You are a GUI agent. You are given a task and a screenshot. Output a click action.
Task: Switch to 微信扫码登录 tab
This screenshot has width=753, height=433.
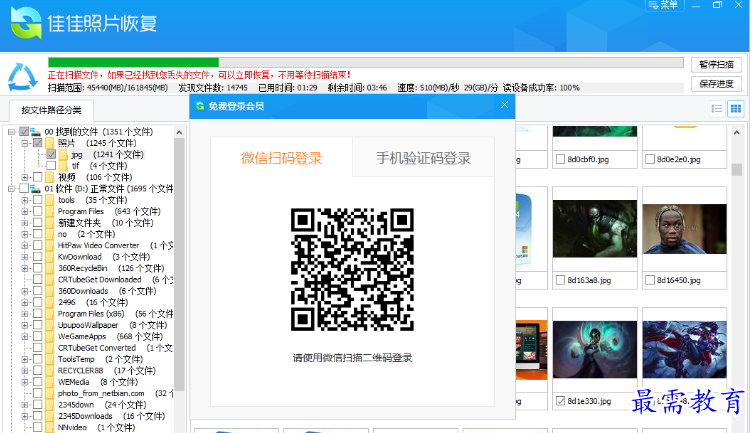[x=281, y=157]
